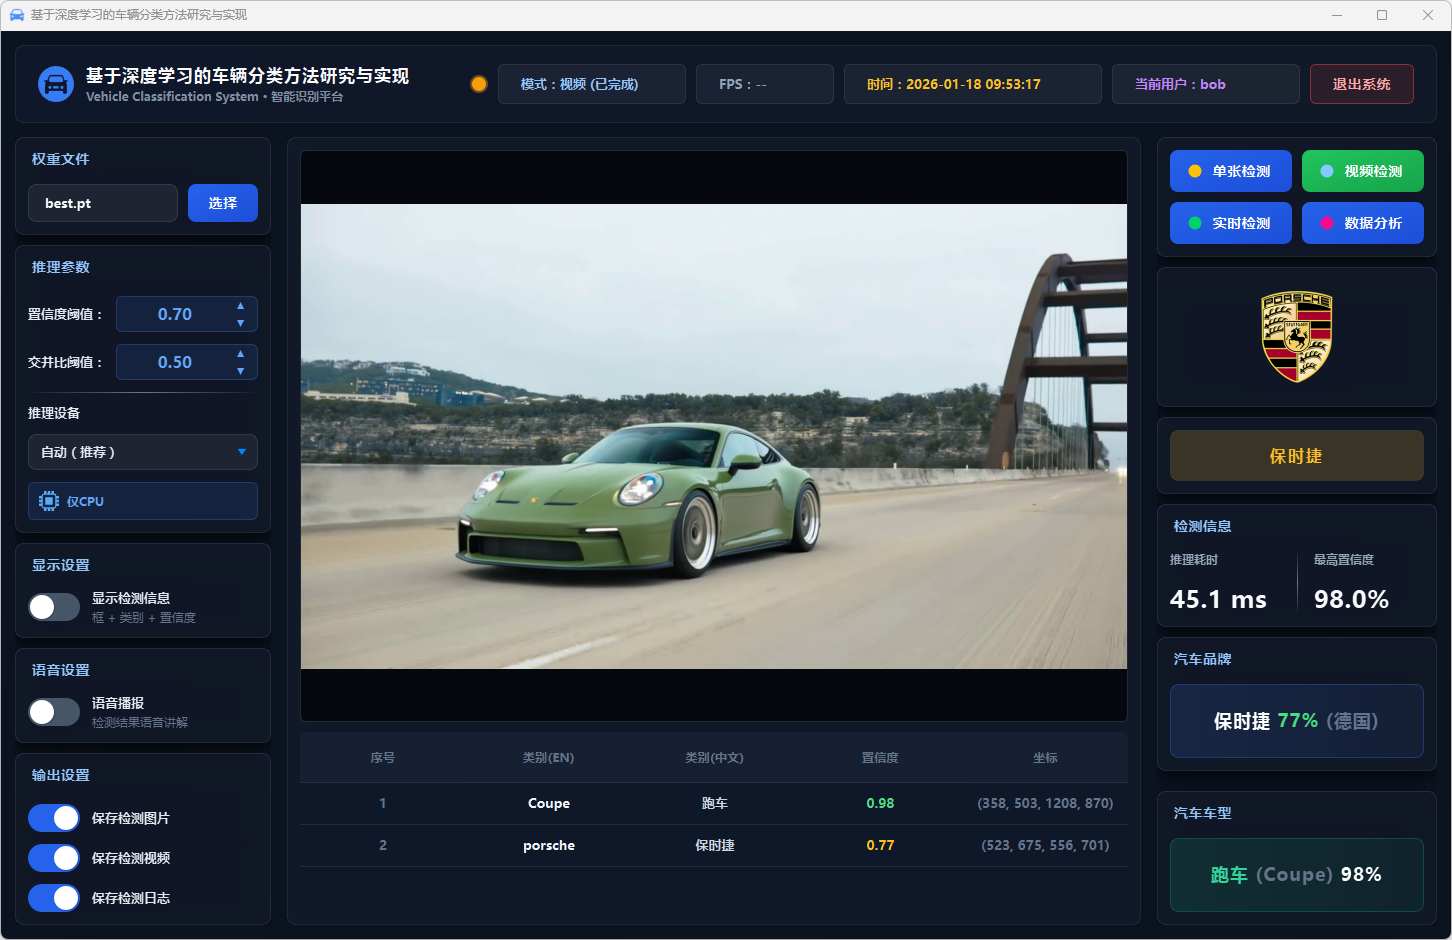This screenshot has height=940, width=1452.
Task: Click the video preview of green Porsche
Action: [x=714, y=436]
